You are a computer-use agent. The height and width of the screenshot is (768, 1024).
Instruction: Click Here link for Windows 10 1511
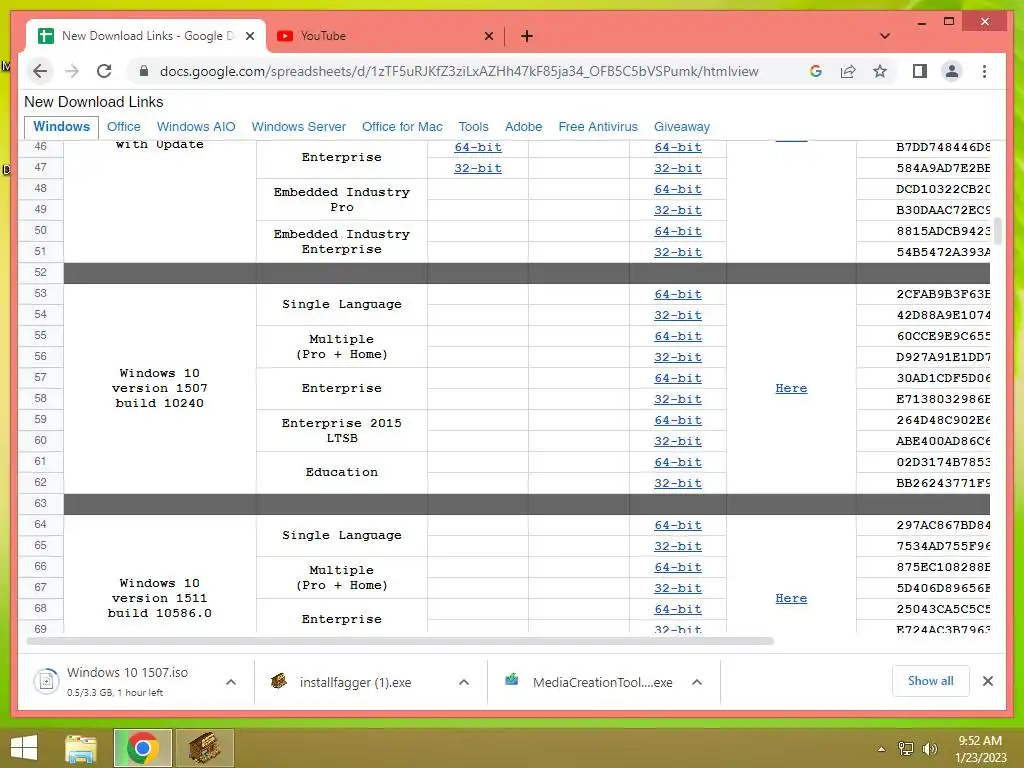[x=791, y=598]
